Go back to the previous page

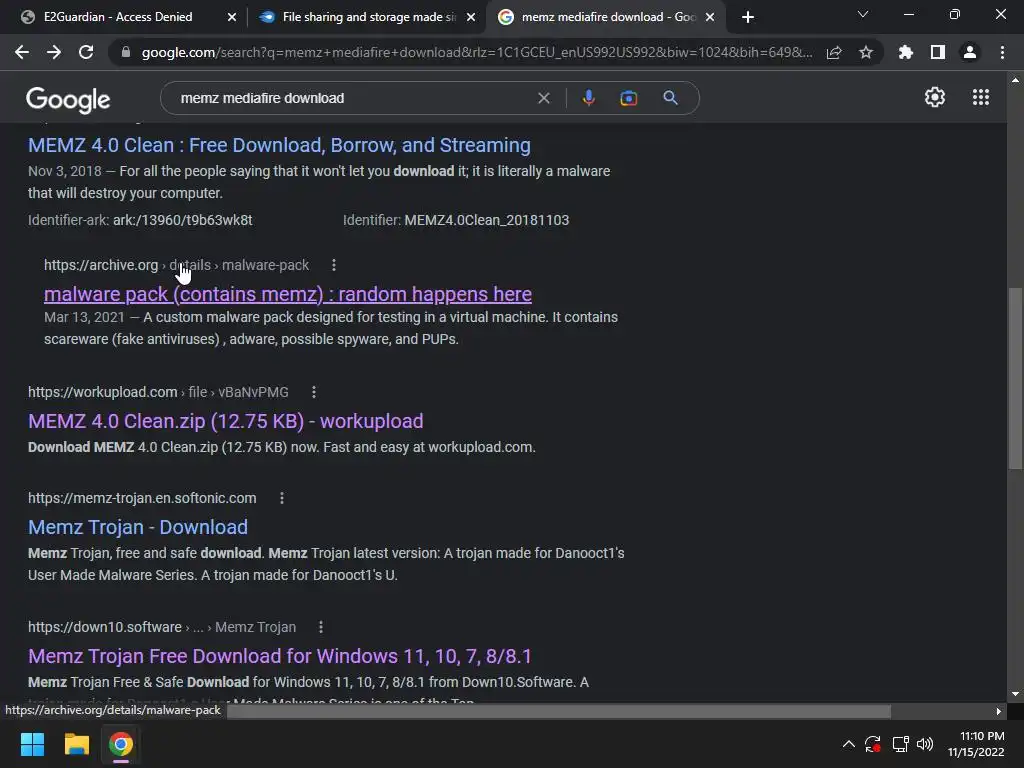pos(22,52)
